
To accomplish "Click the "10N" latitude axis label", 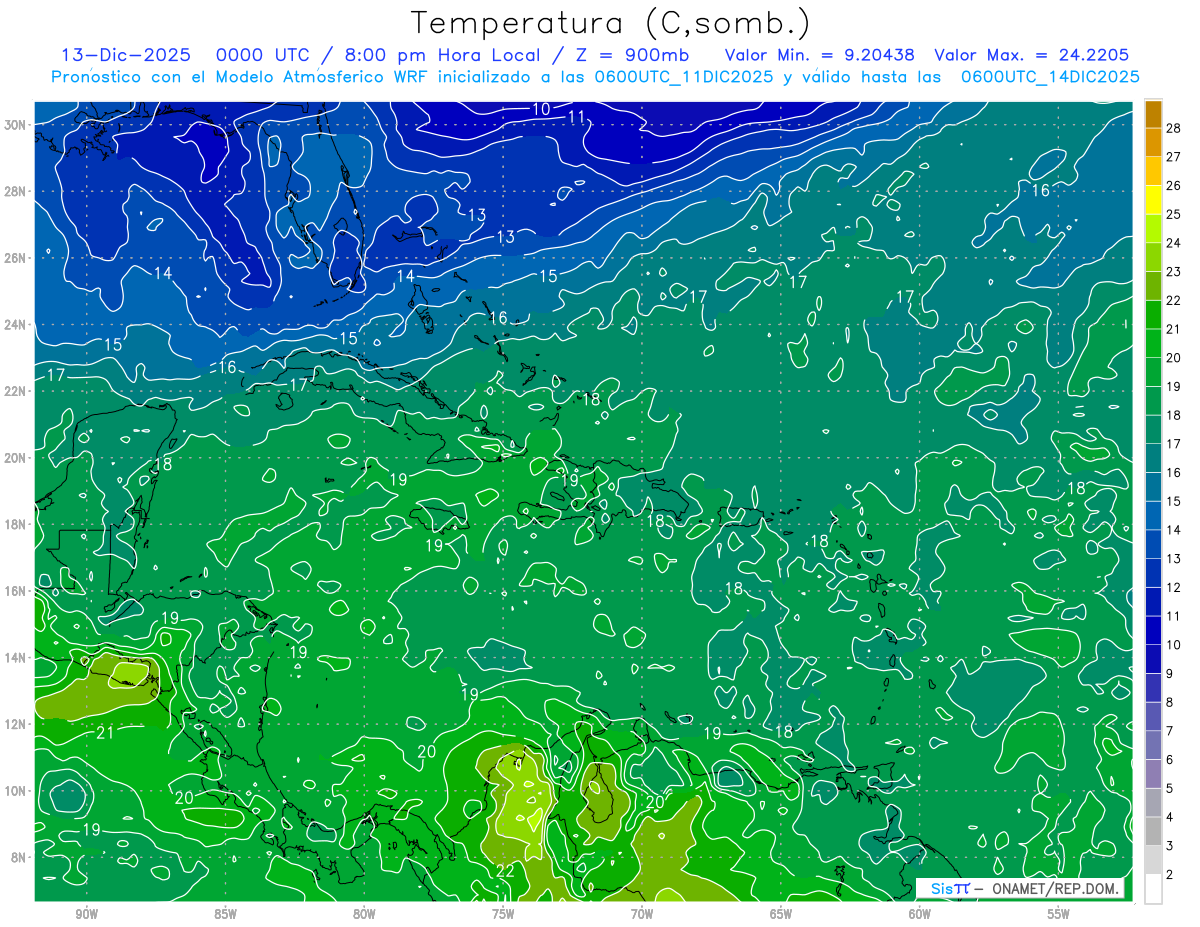I will [17, 791].
